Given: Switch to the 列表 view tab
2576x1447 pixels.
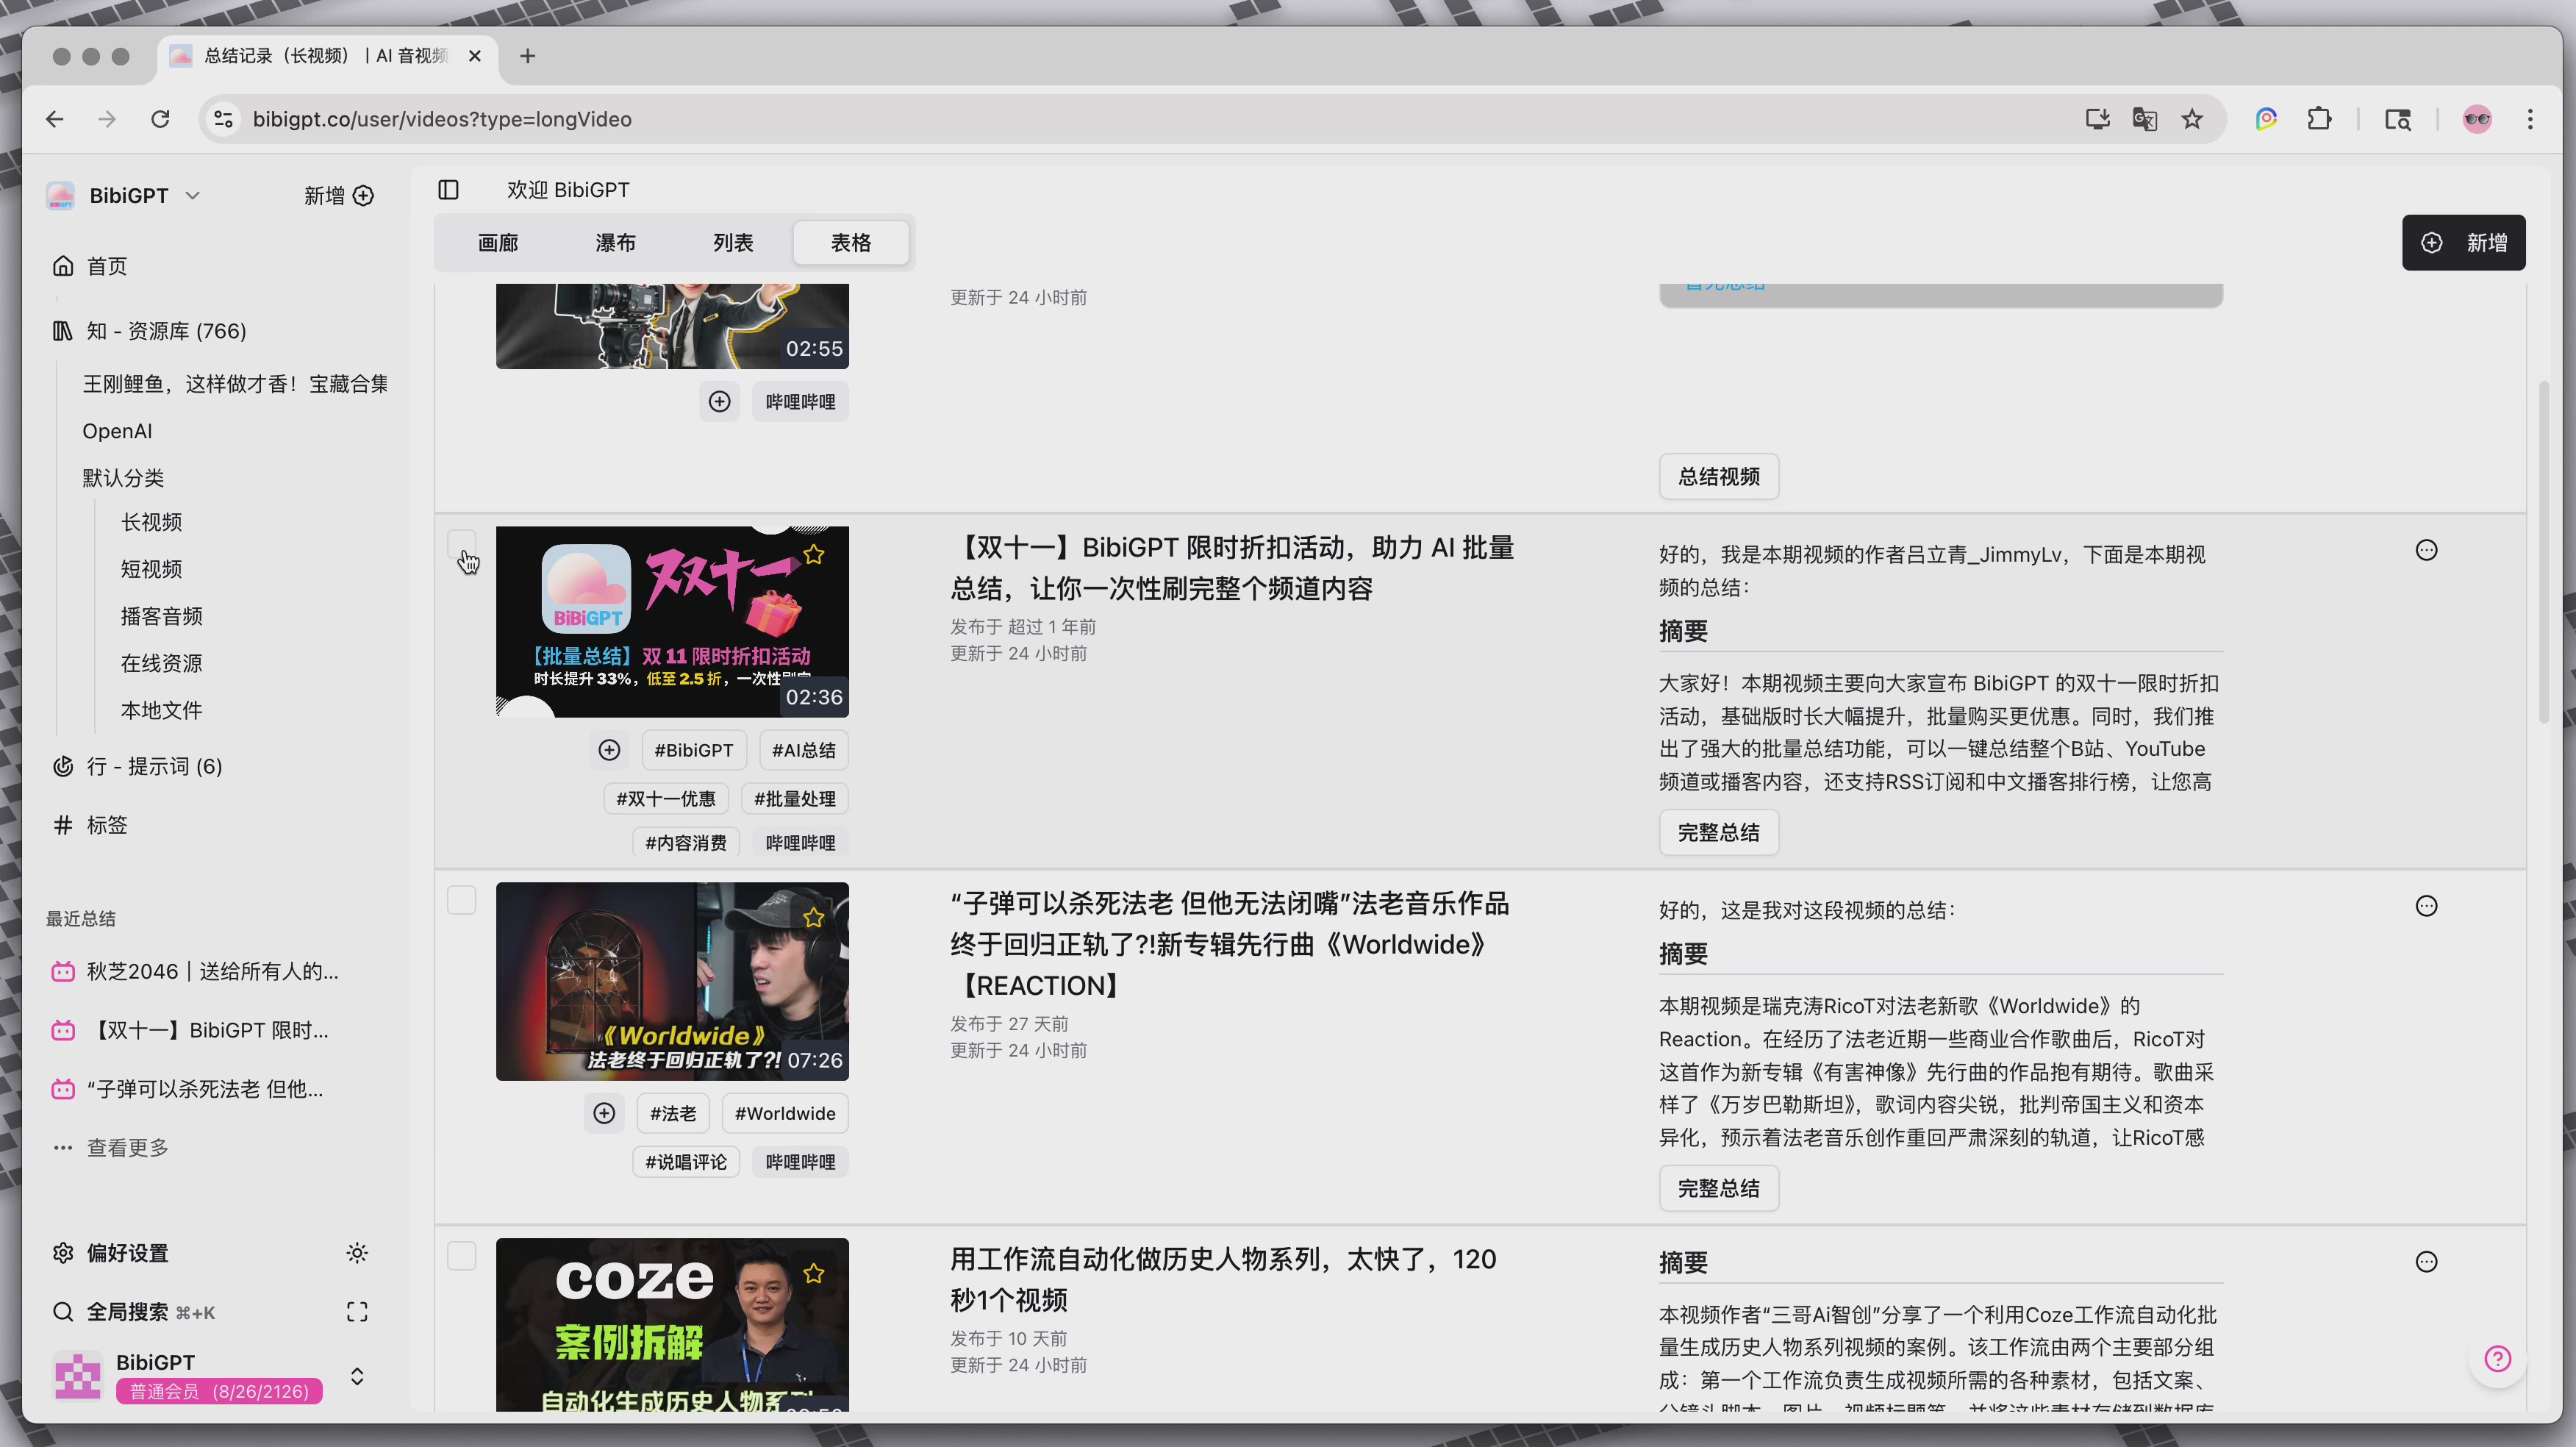Looking at the screenshot, I should coord(733,242).
